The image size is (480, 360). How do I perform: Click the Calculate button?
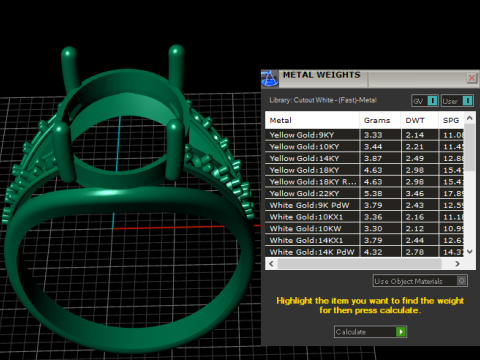(x=370, y=332)
